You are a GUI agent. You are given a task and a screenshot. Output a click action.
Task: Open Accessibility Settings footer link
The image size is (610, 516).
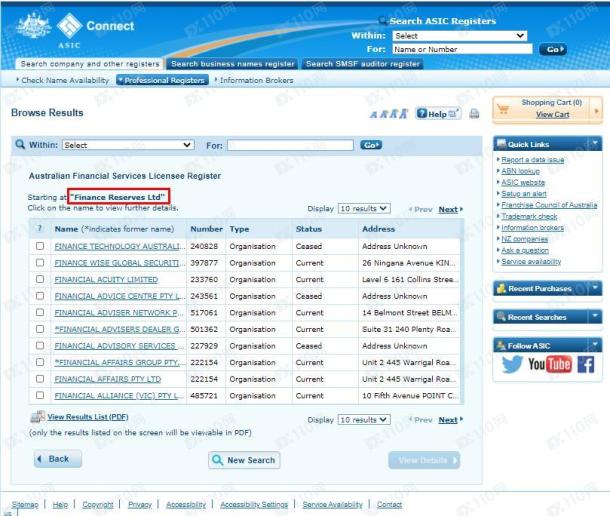[x=254, y=504]
